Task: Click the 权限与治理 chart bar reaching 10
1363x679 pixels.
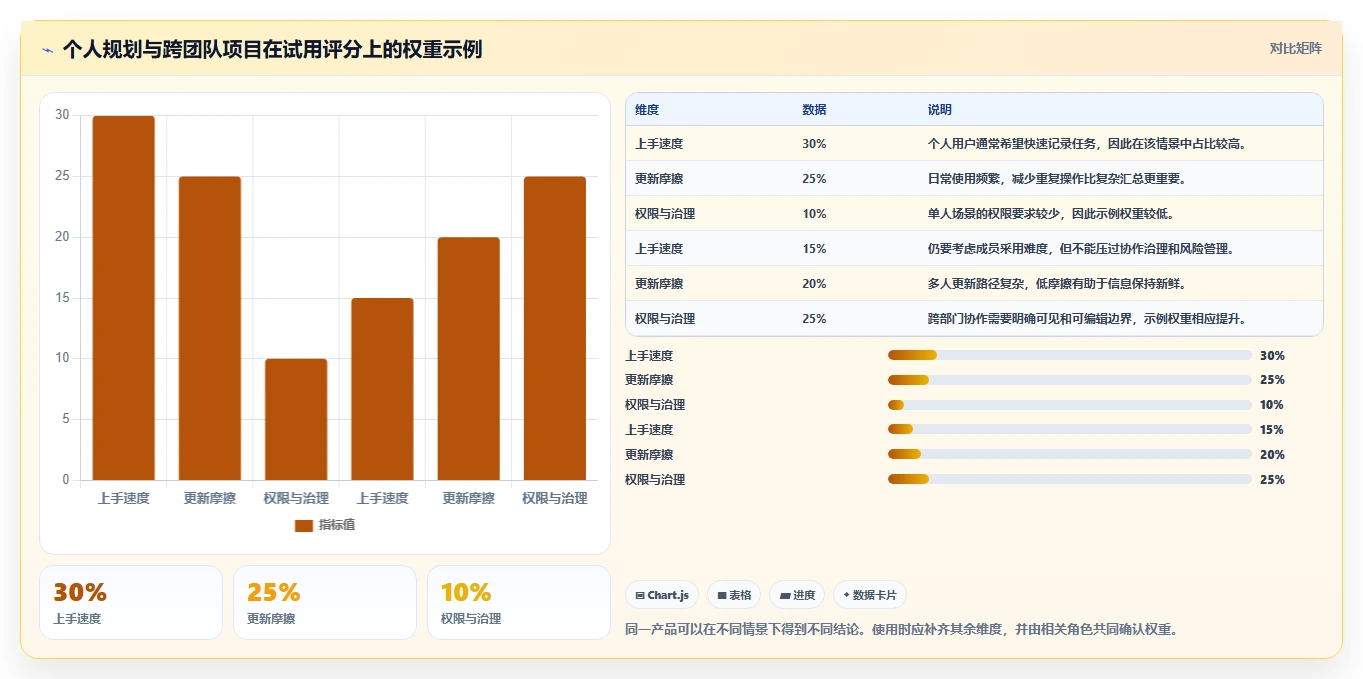Action: click(296, 419)
